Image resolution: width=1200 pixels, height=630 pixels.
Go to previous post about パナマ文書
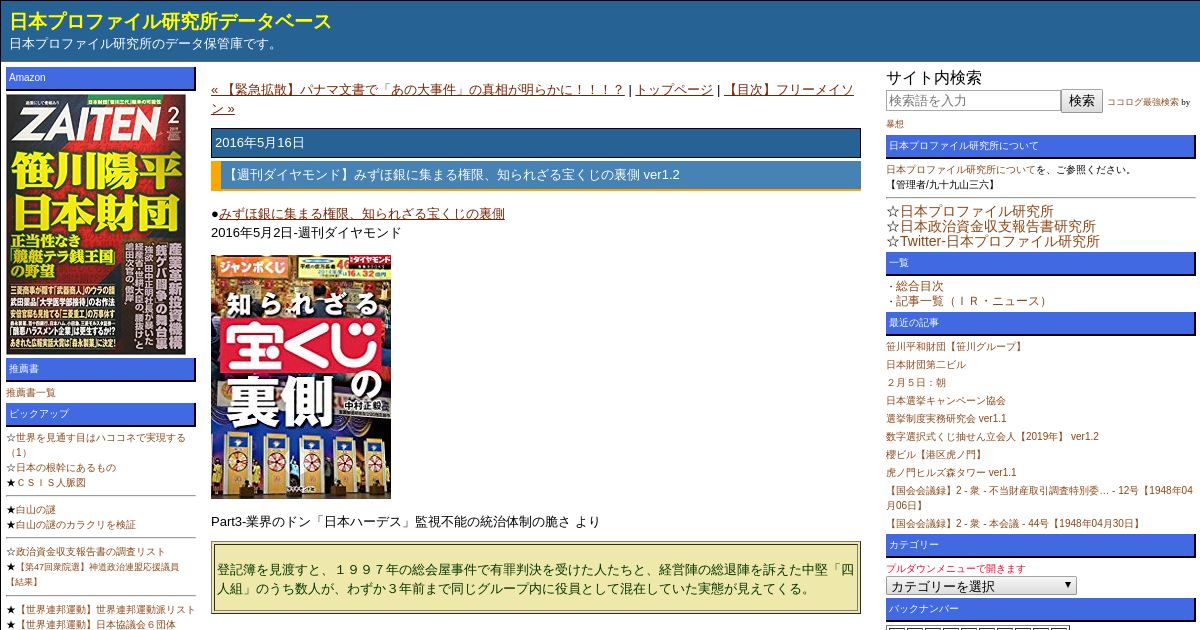click(x=417, y=89)
